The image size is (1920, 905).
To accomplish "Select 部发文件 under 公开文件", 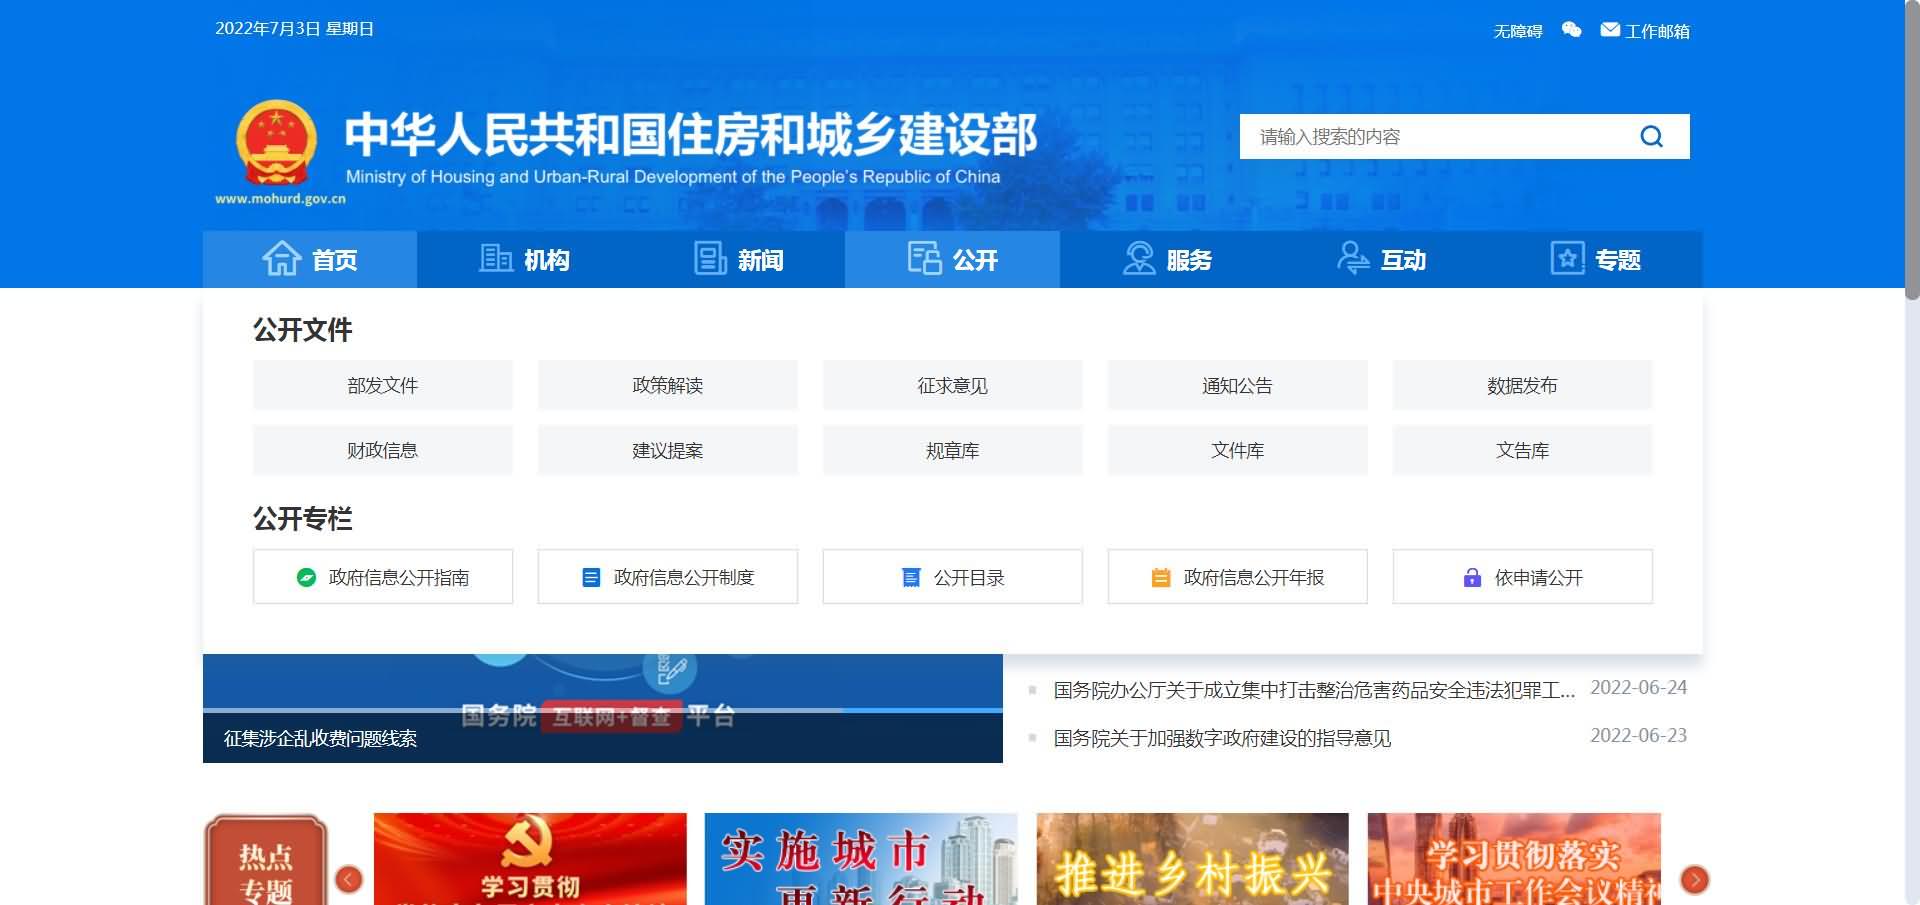I will click(383, 385).
